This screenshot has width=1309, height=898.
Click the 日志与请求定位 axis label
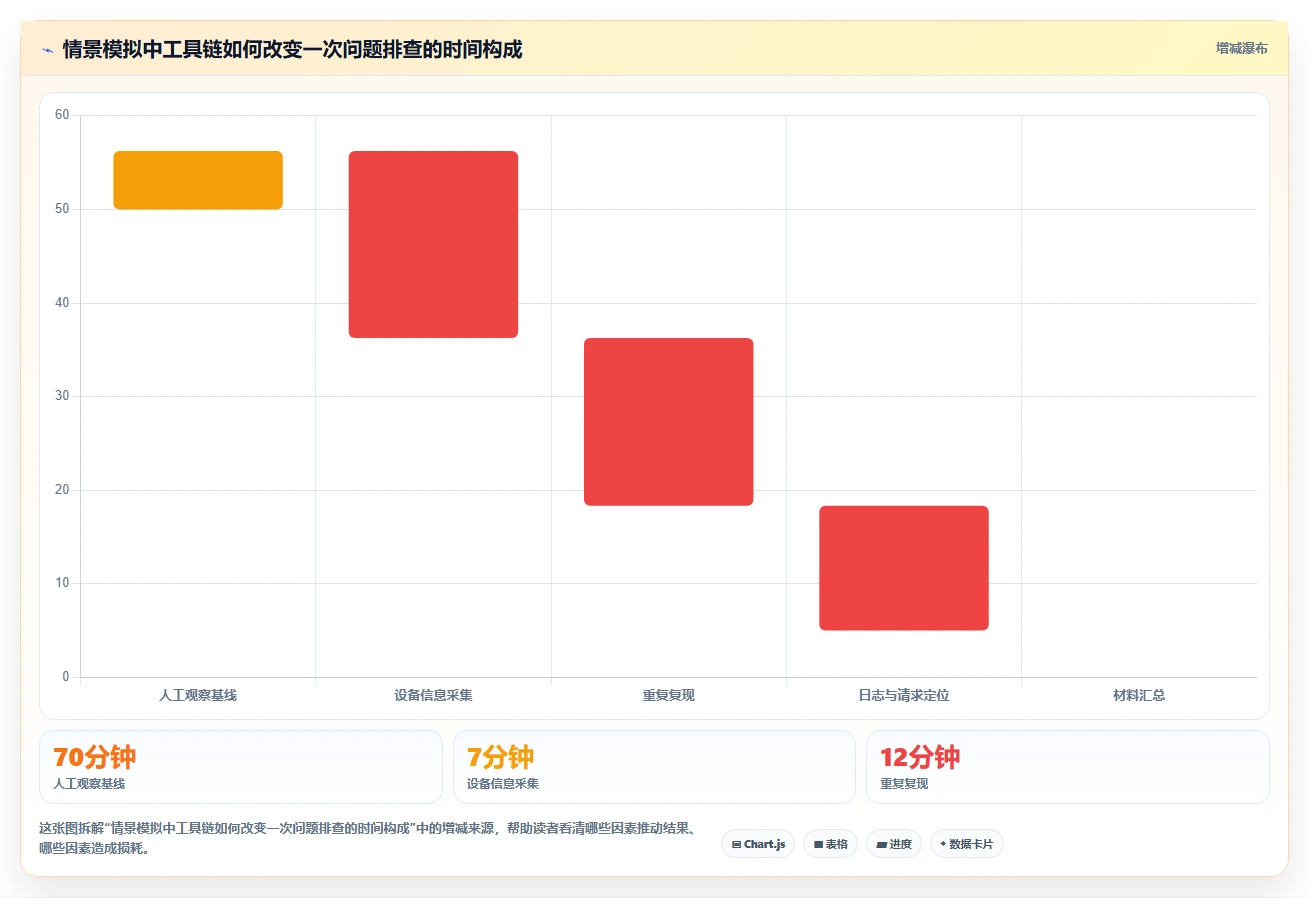point(904,695)
